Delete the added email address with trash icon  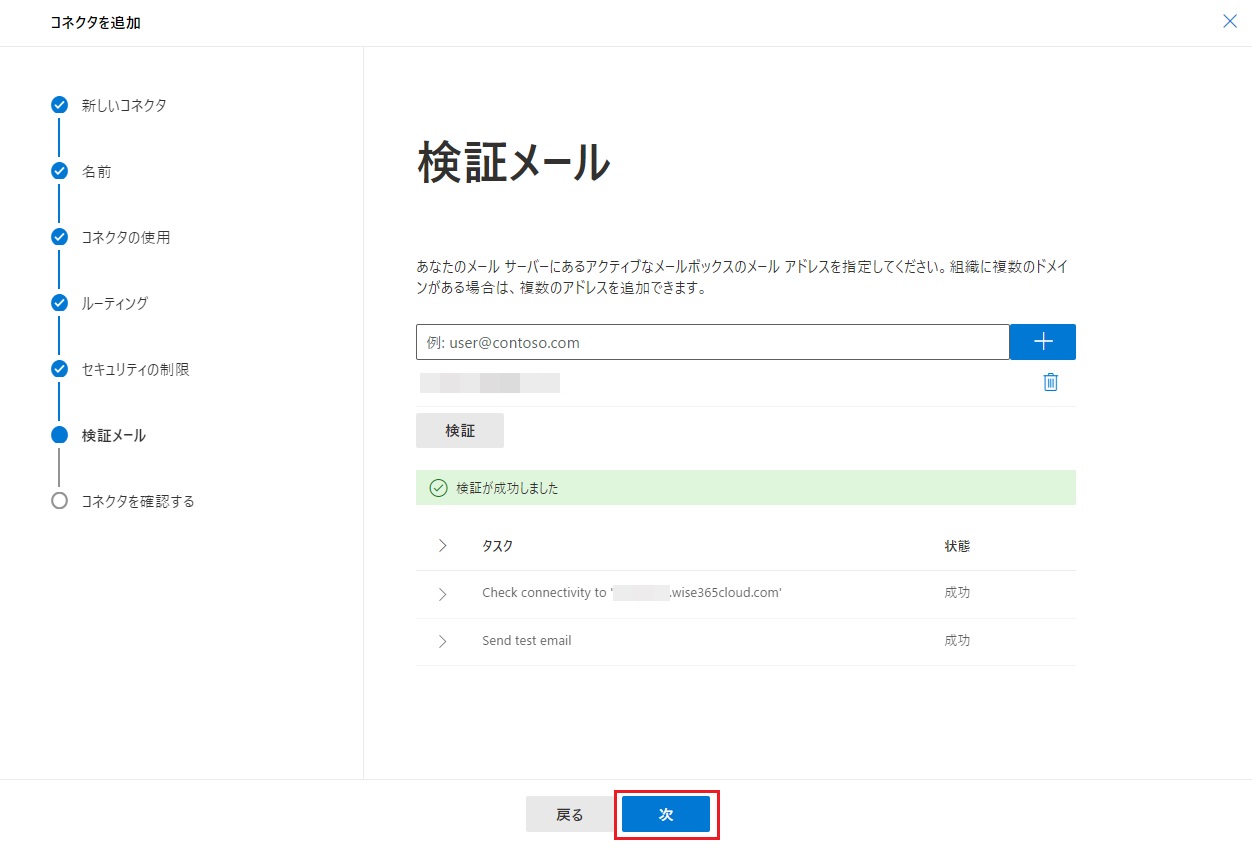click(x=1050, y=382)
